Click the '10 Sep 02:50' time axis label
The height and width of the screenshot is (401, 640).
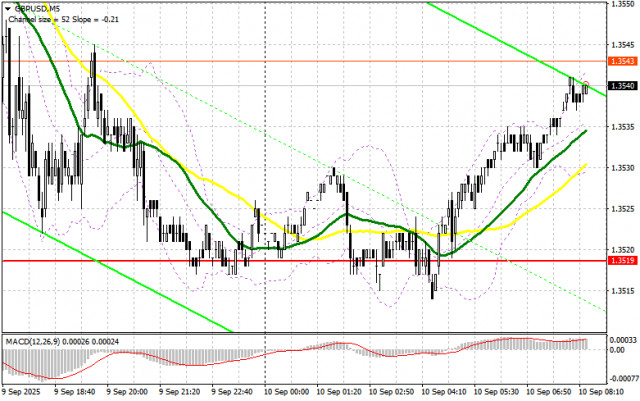(391, 392)
